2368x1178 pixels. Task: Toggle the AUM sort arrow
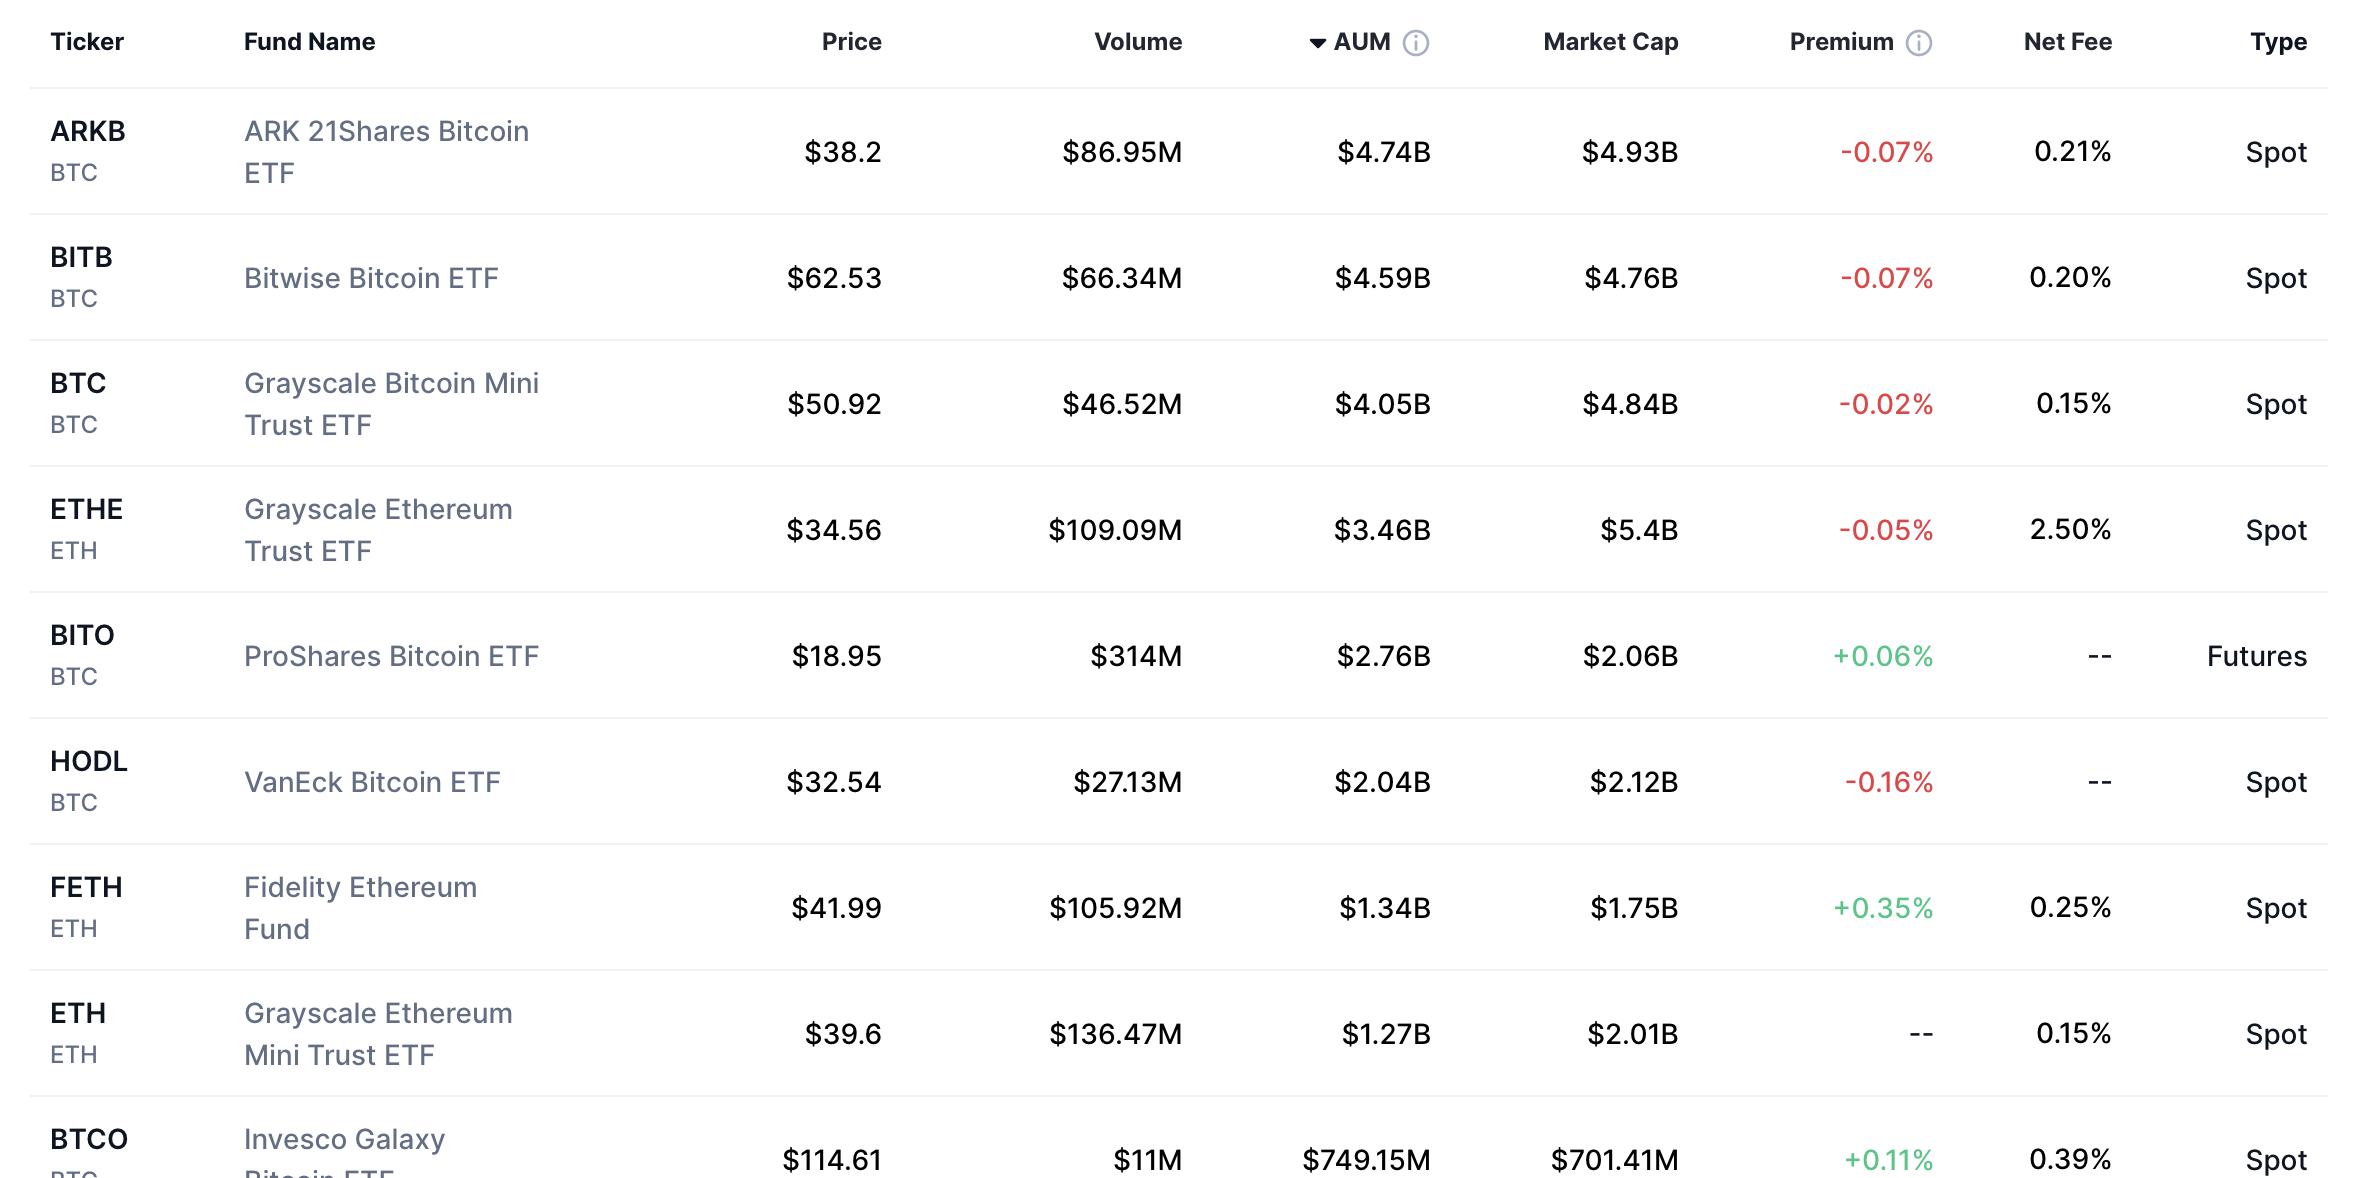1318,43
